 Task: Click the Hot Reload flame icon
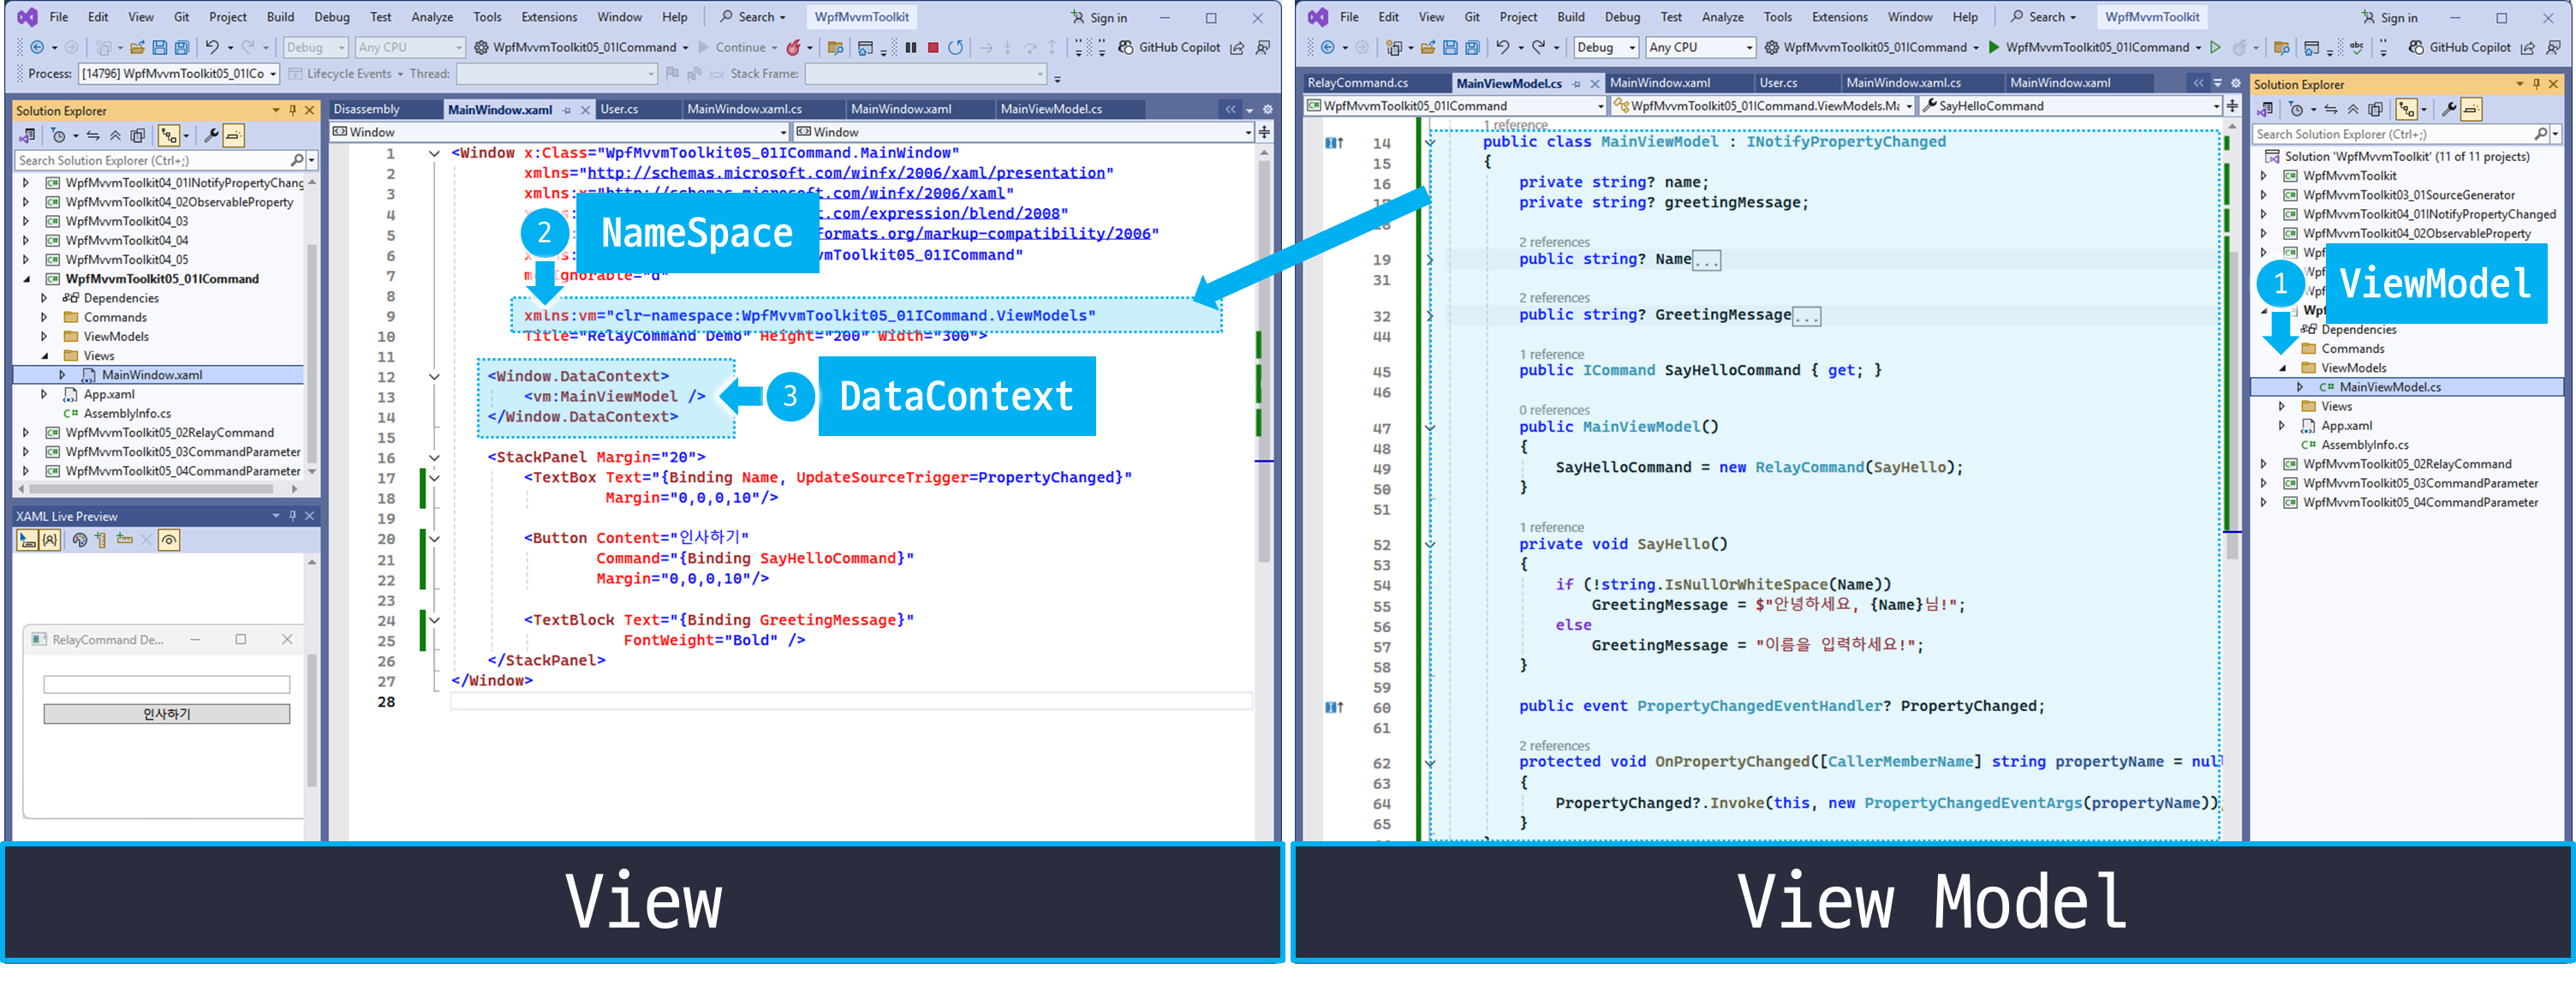[x=793, y=47]
